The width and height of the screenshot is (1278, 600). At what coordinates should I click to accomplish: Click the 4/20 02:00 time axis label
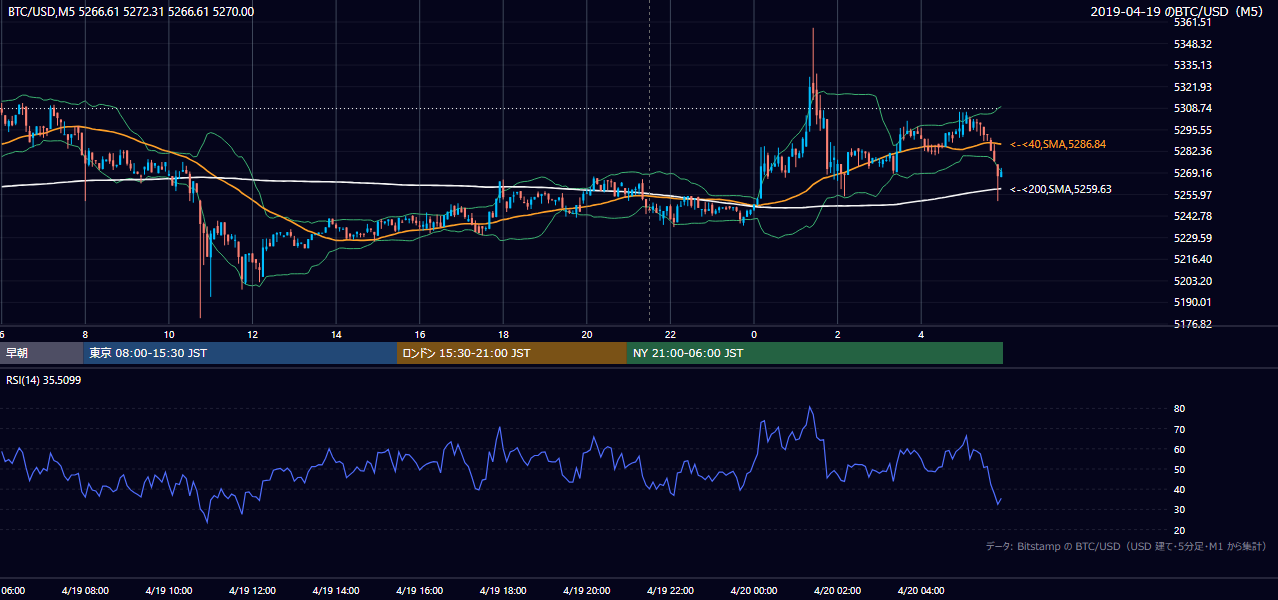click(x=837, y=591)
